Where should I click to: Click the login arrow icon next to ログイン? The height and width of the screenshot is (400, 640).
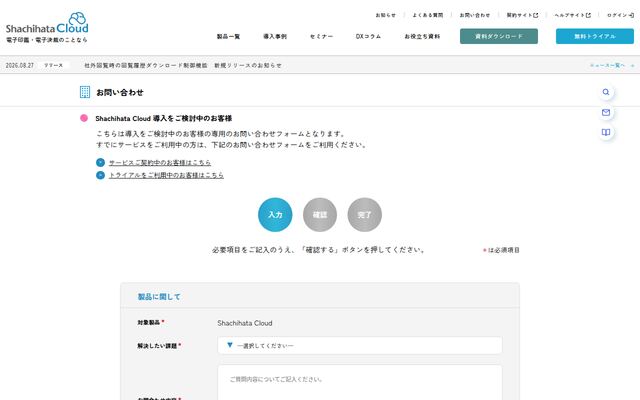pyautogui.click(x=631, y=15)
